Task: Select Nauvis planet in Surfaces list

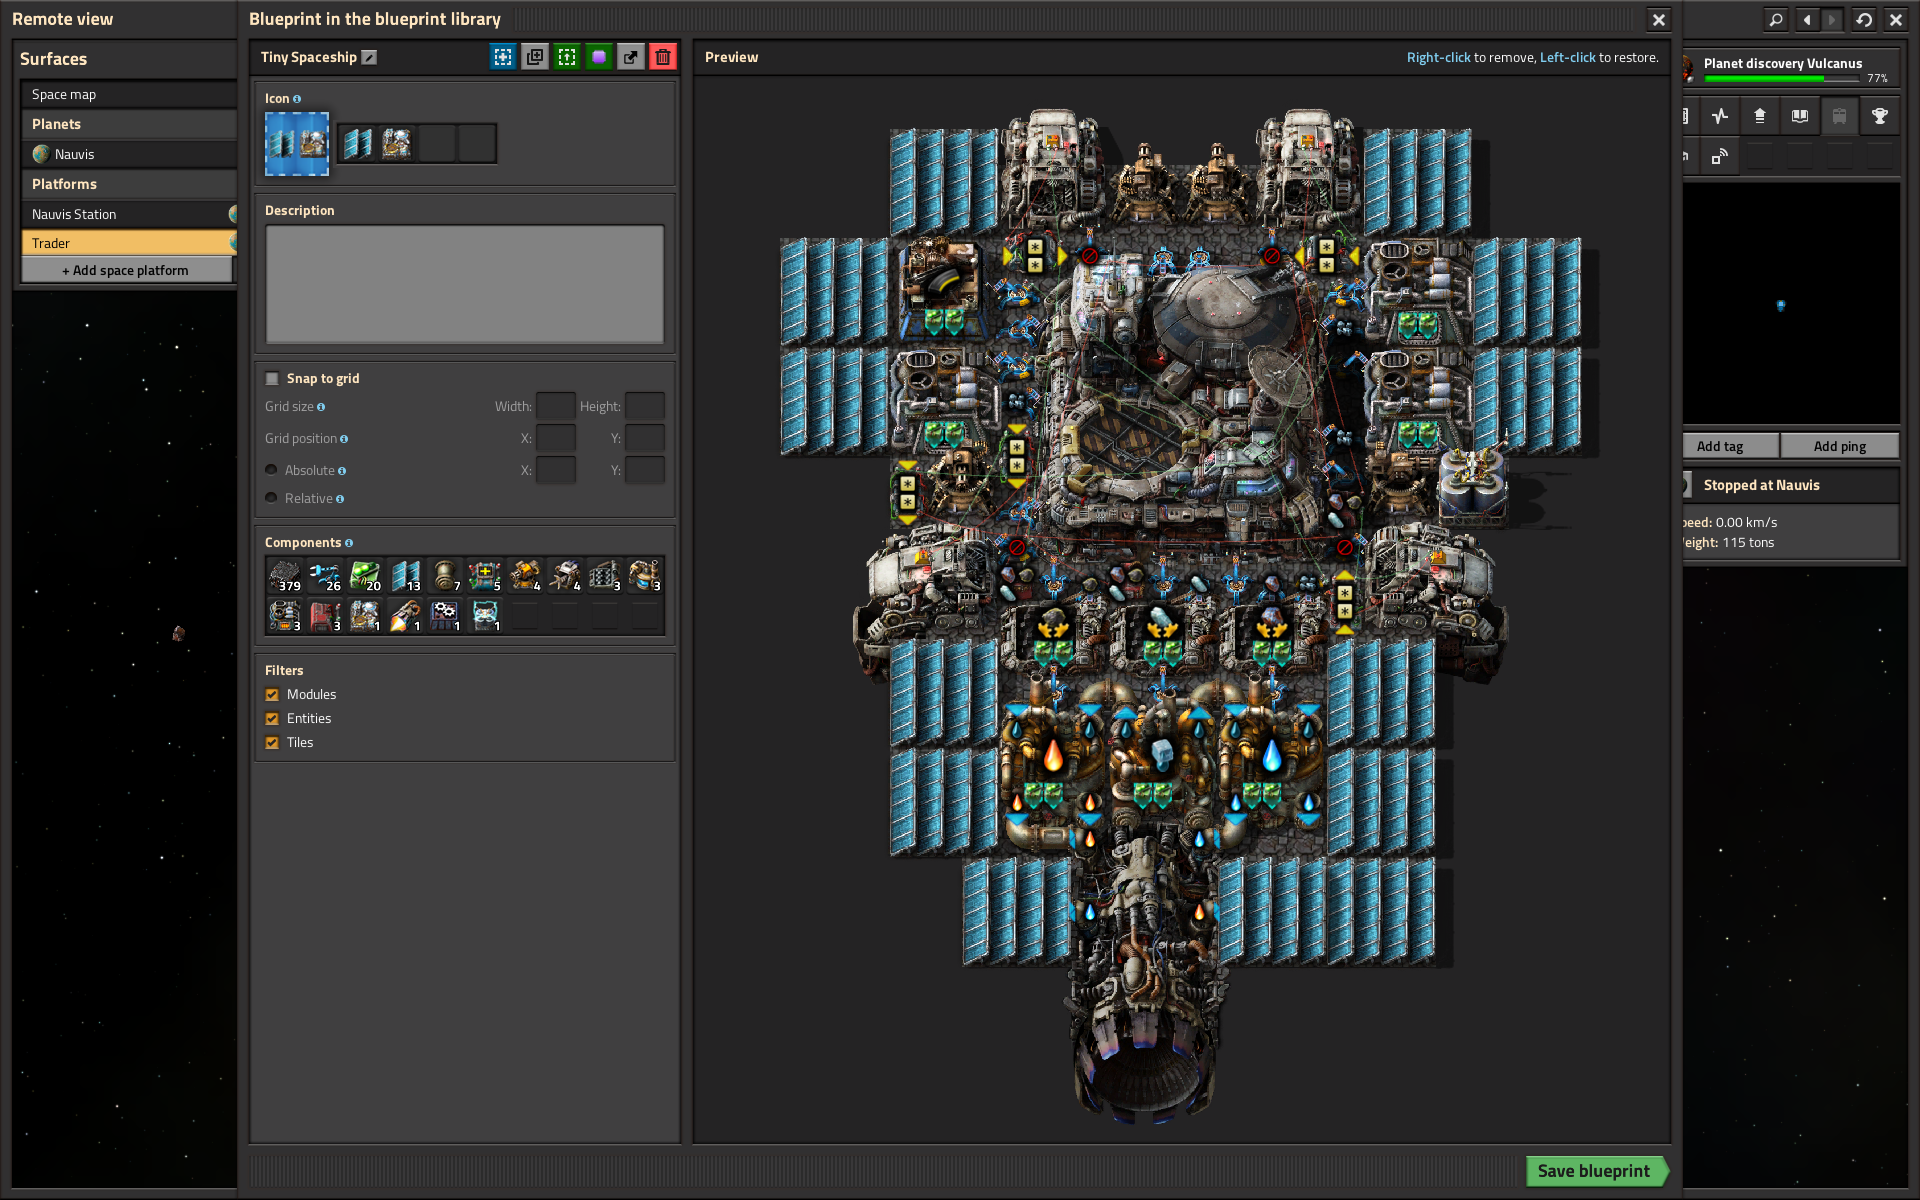Action: tap(128, 154)
